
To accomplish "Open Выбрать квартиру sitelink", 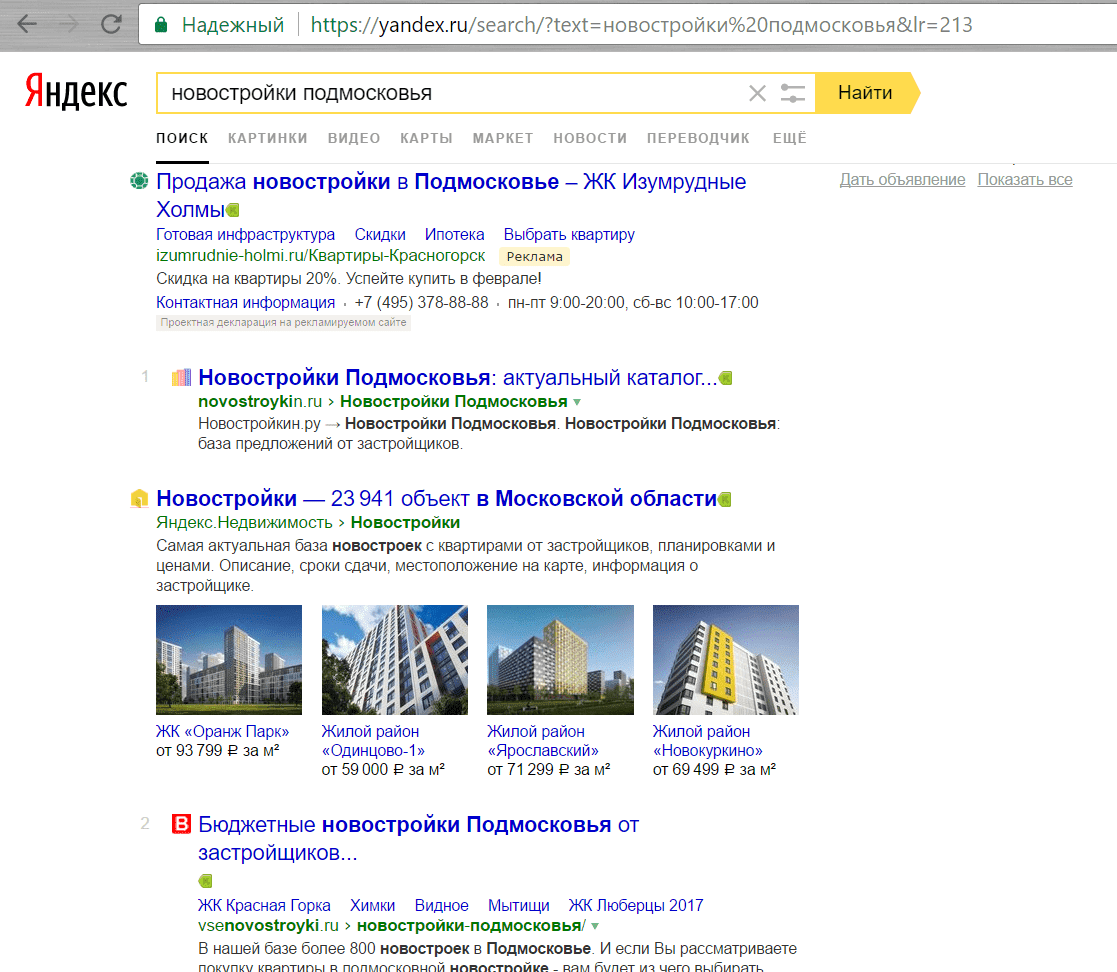I will [568, 234].
